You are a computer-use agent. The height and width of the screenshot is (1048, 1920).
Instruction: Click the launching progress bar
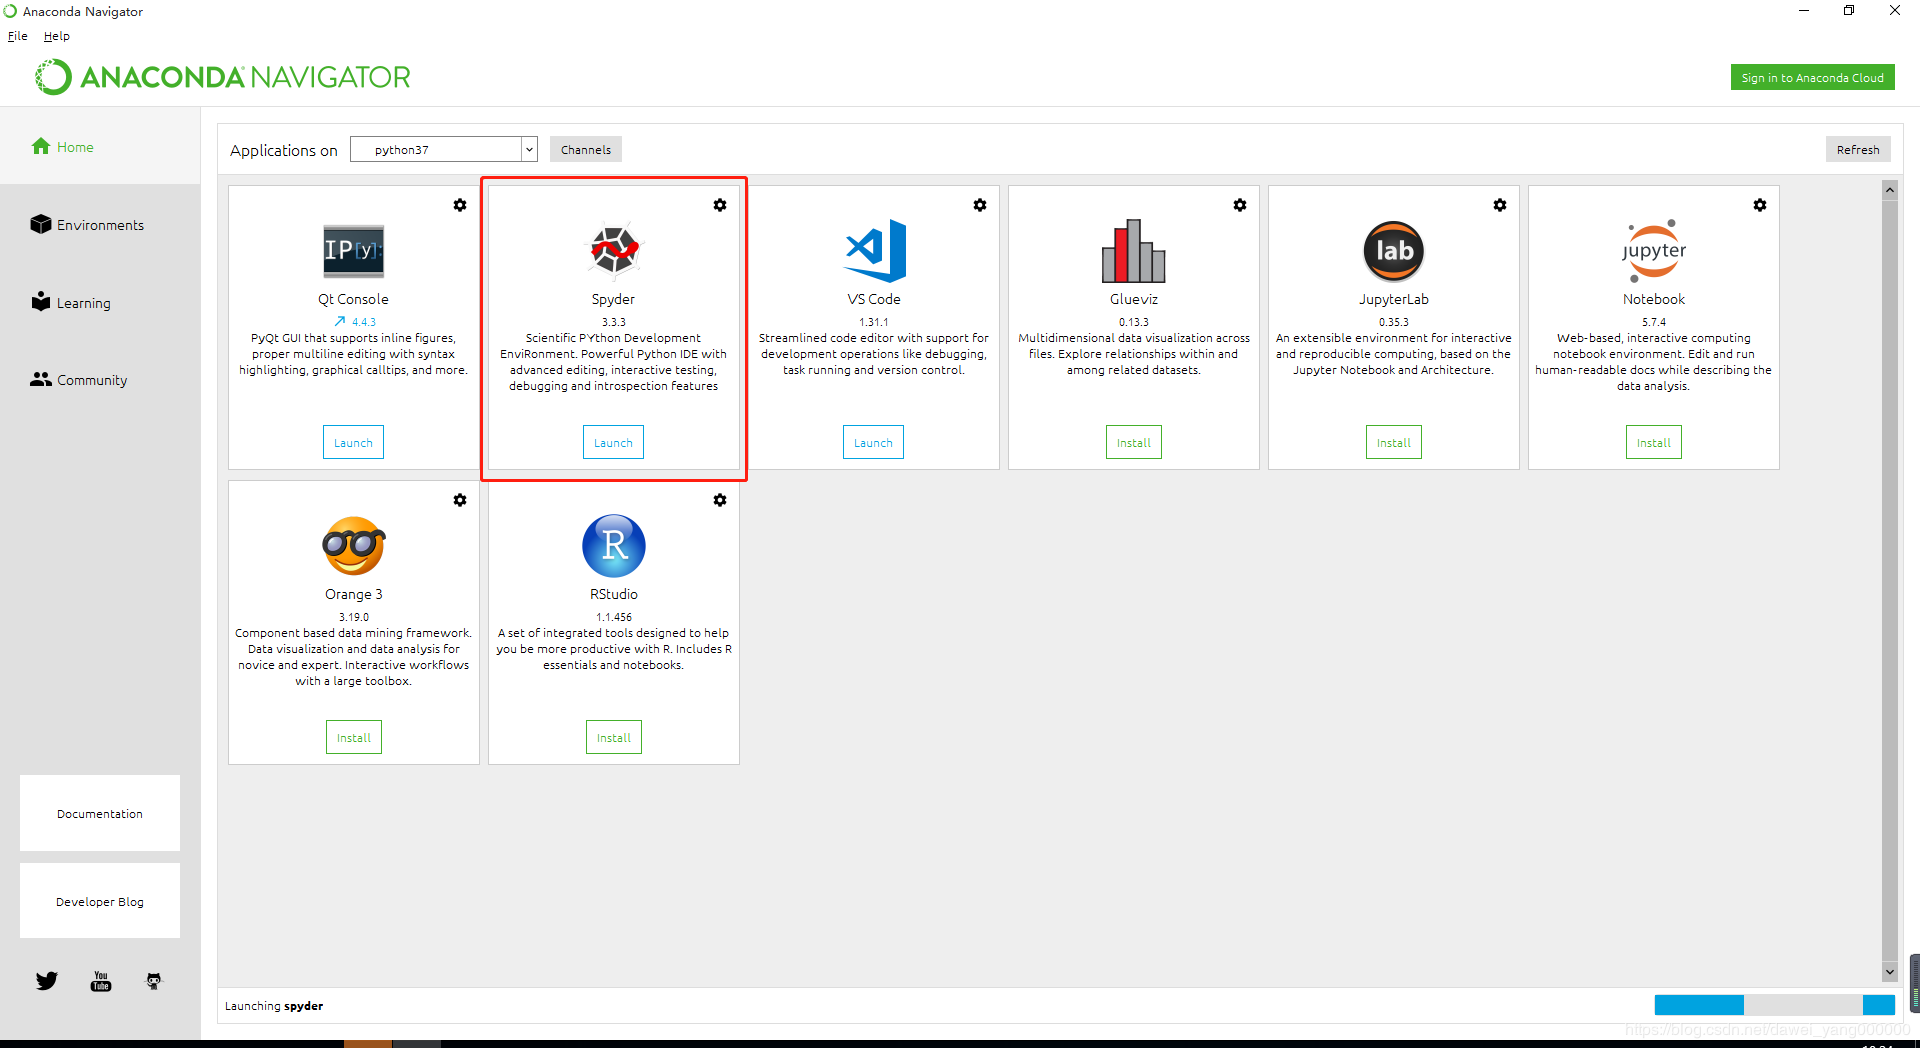pos(1775,1005)
